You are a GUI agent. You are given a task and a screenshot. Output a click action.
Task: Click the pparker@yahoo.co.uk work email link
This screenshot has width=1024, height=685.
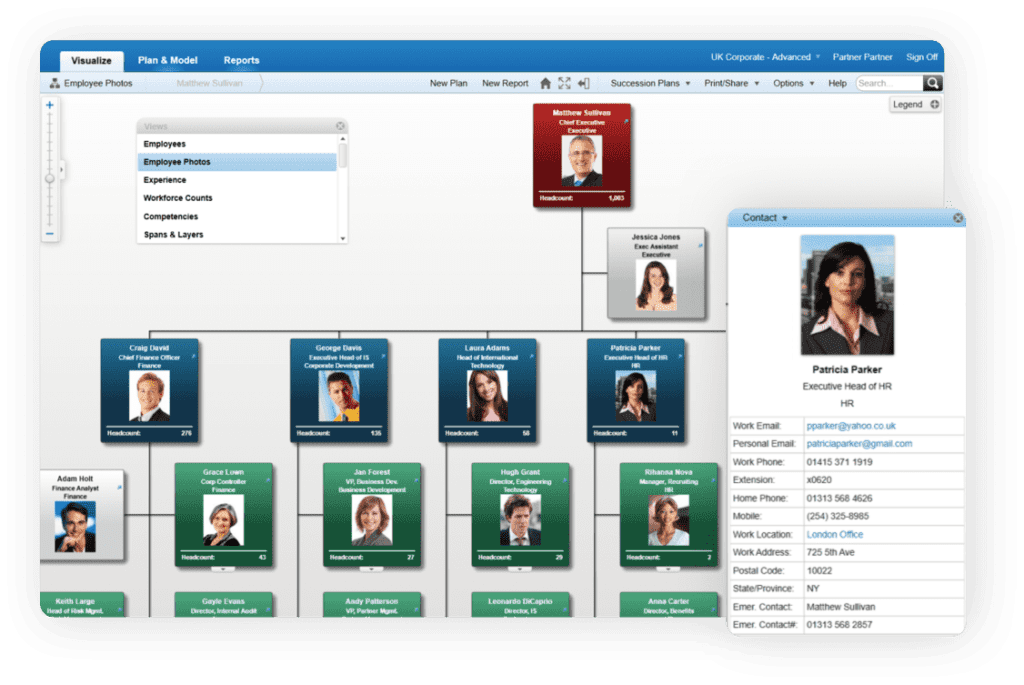coord(851,426)
